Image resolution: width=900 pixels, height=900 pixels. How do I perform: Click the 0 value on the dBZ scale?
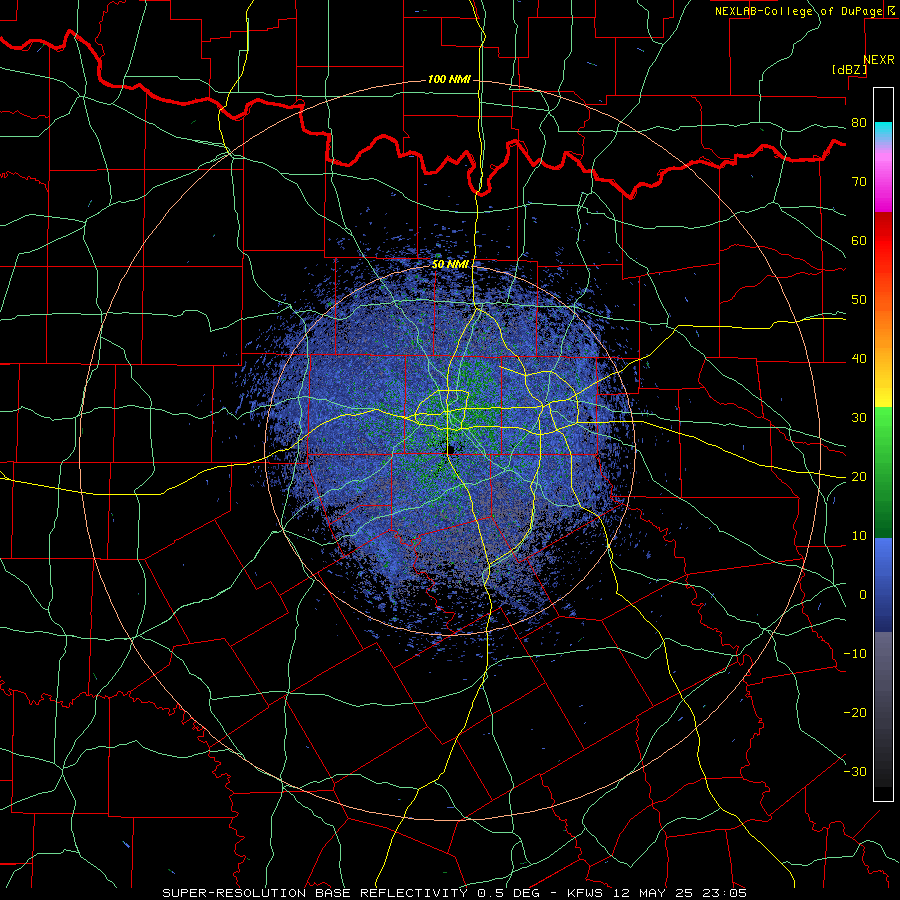pos(863,595)
